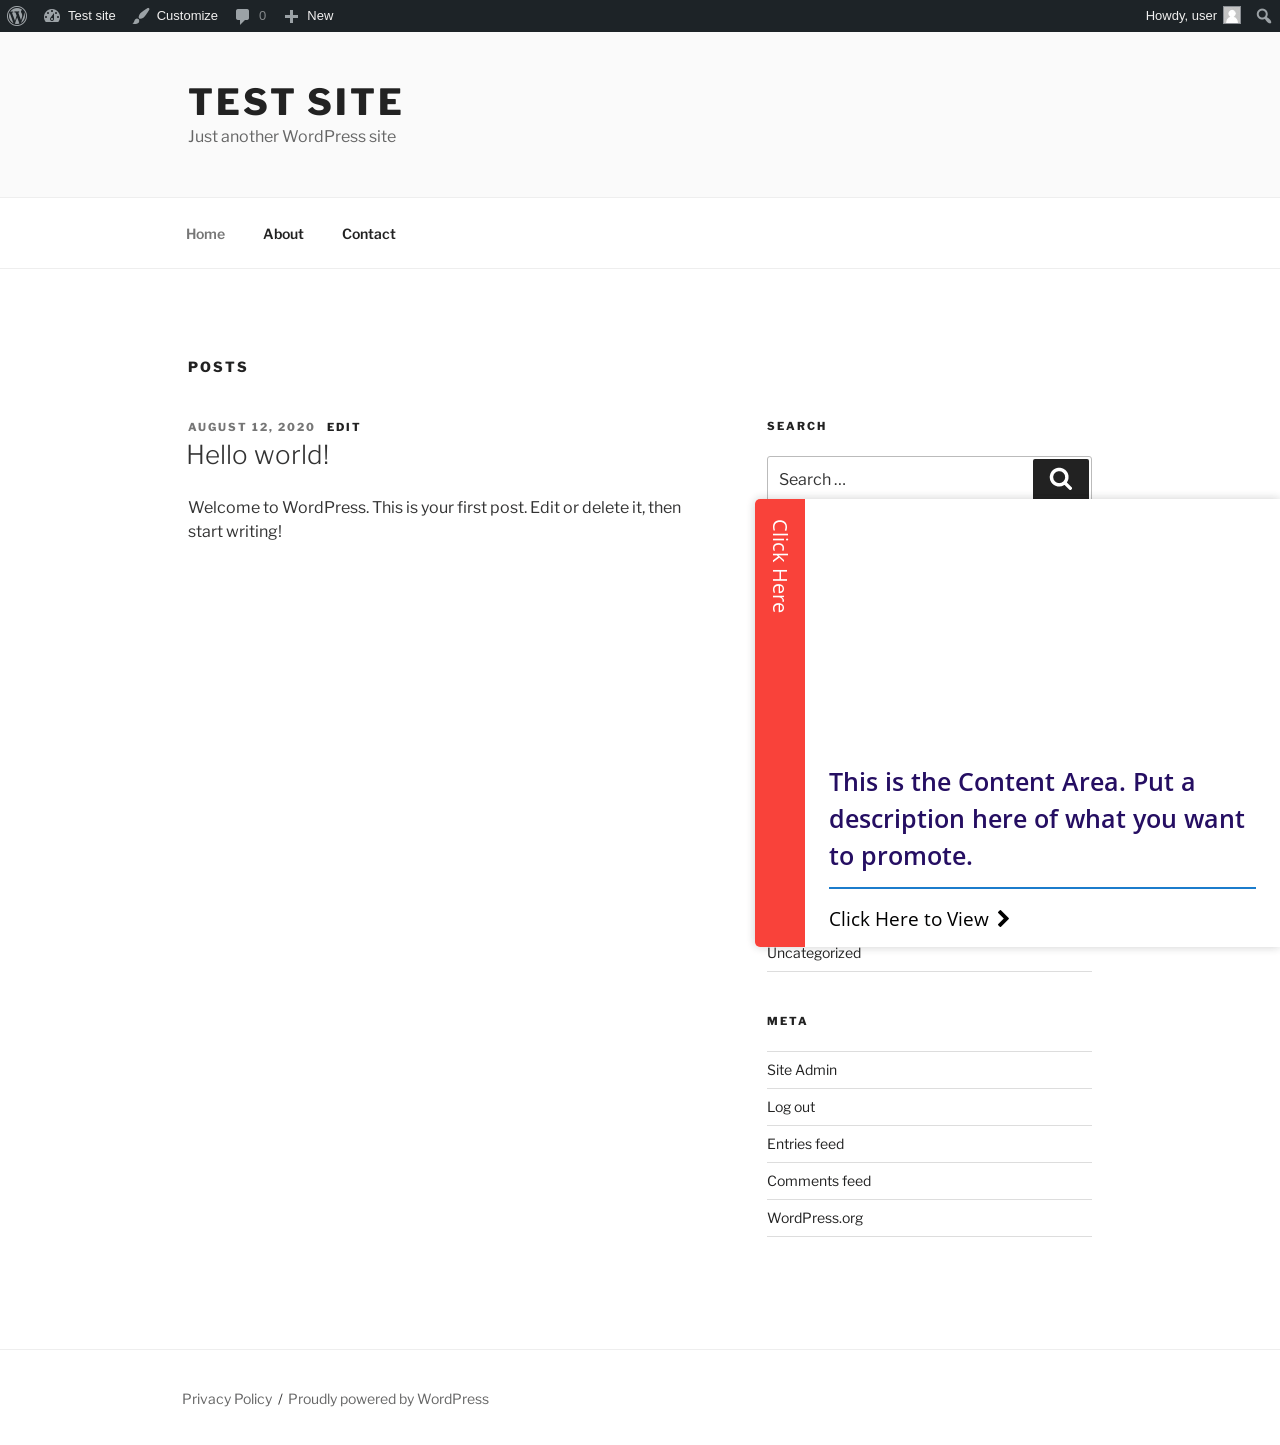The width and height of the screenshot is (1280, 1445).
Task: Click the Customize paintbrush icon
Action: click(x=141, y=16)
